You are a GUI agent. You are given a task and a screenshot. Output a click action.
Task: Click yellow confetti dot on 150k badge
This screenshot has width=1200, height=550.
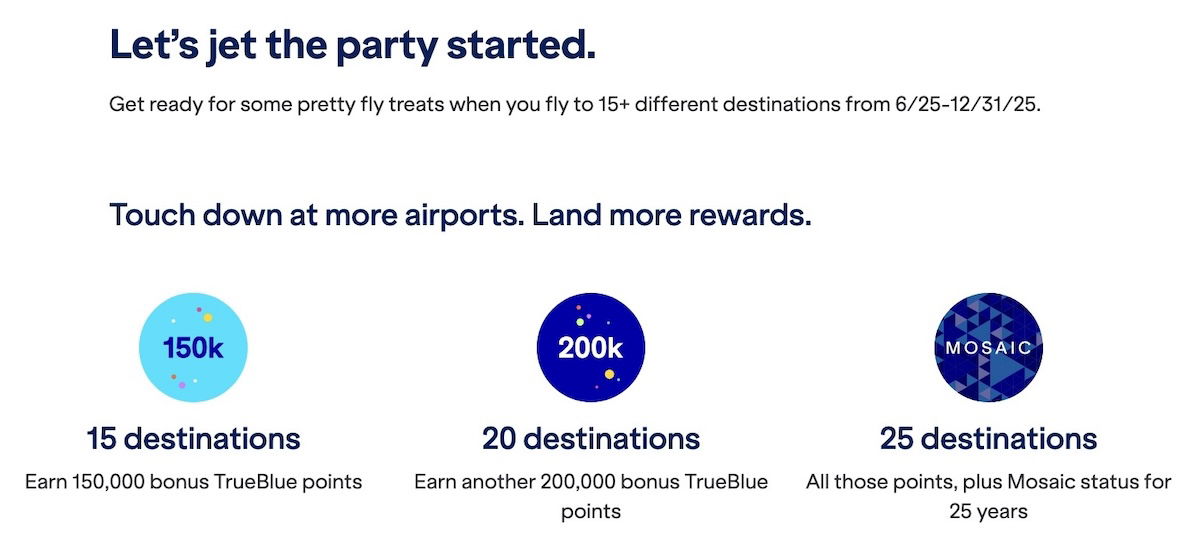pyautogui.click(x=207, y=318)
